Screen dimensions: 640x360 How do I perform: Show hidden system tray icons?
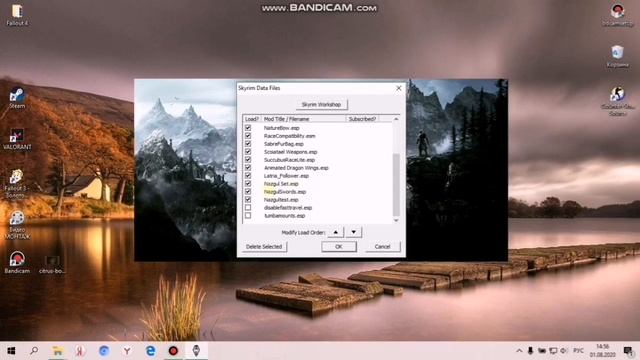coord(519,351)
